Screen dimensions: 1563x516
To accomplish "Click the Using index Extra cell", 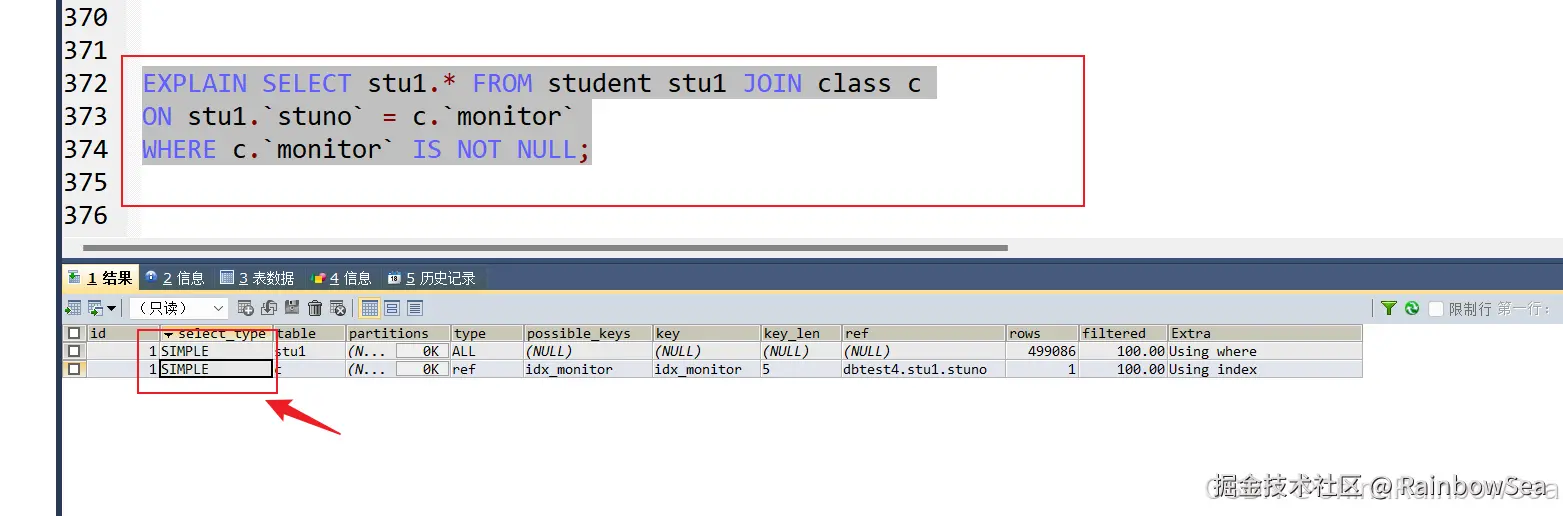I will coord(1265,369).
